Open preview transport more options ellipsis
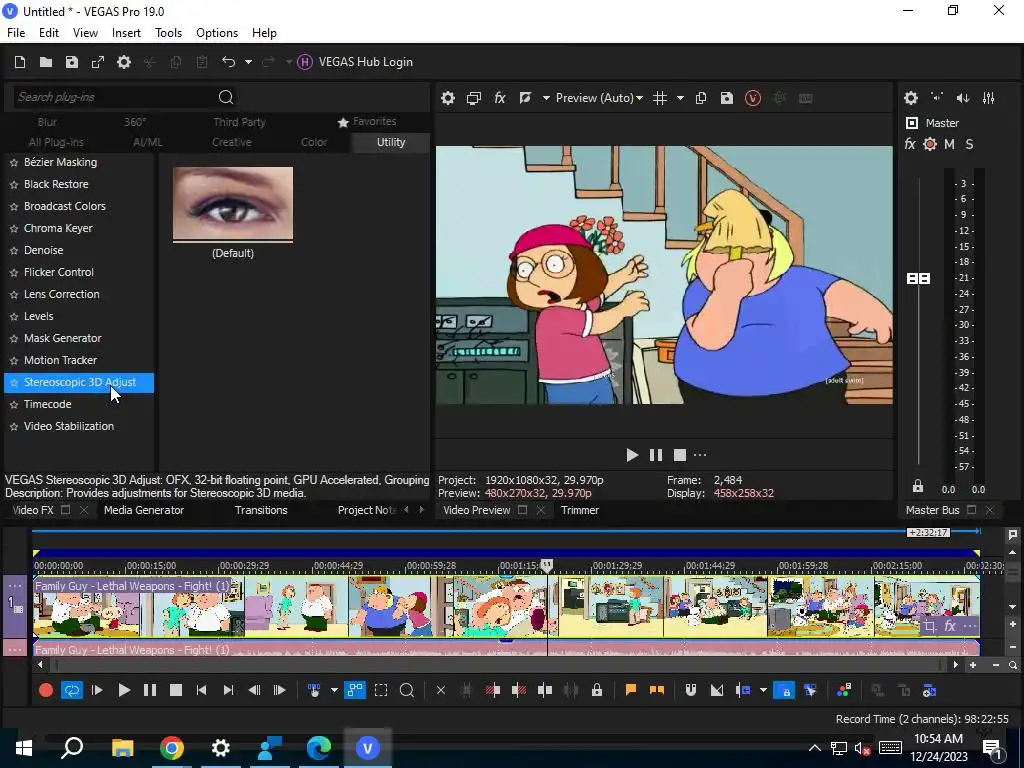 (700, 455)
